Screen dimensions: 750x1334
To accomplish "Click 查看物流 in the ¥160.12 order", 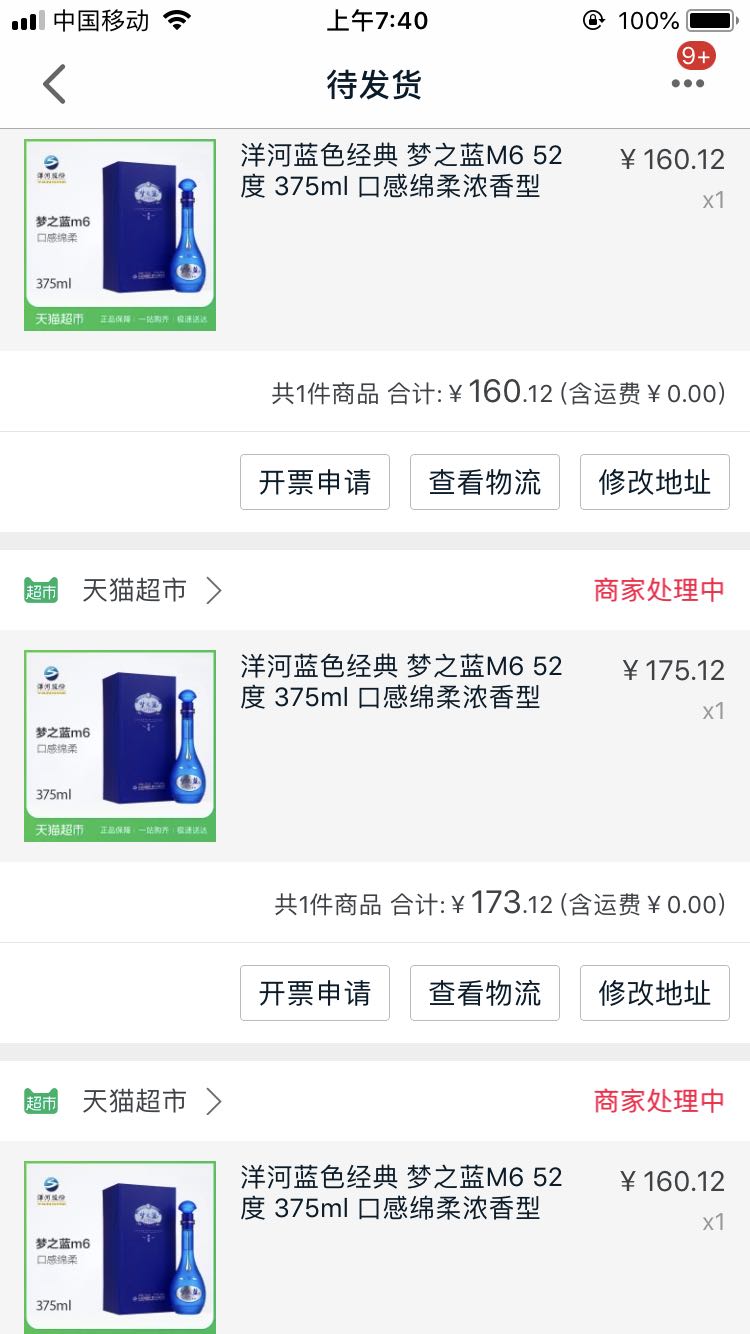I will pos(485,482).
